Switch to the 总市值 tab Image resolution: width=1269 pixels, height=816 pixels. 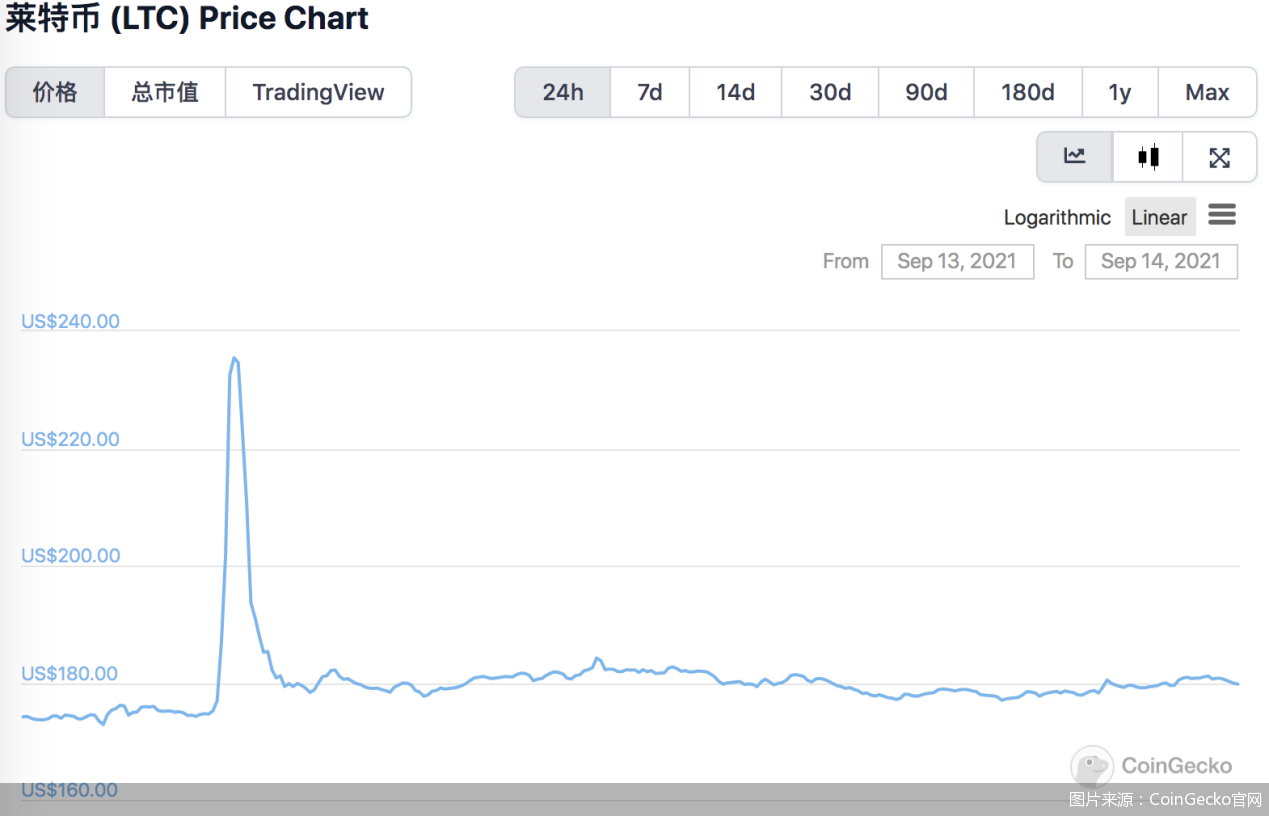tap(165, 93)
